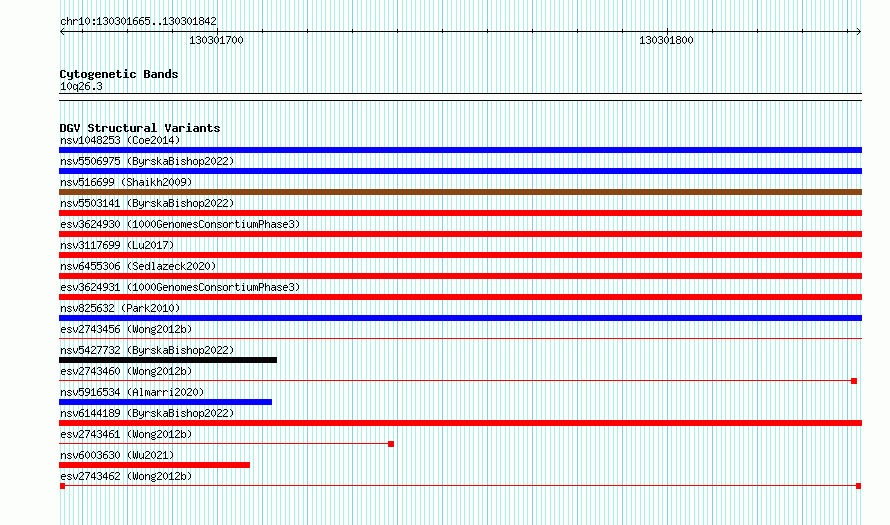
Task: Click the left scroll arrow on ruler
Action: (x=62, y=32)
